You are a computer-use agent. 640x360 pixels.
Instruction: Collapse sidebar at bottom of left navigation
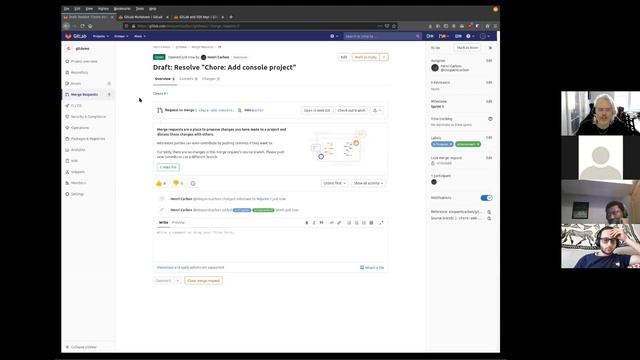tap(81, 347)
